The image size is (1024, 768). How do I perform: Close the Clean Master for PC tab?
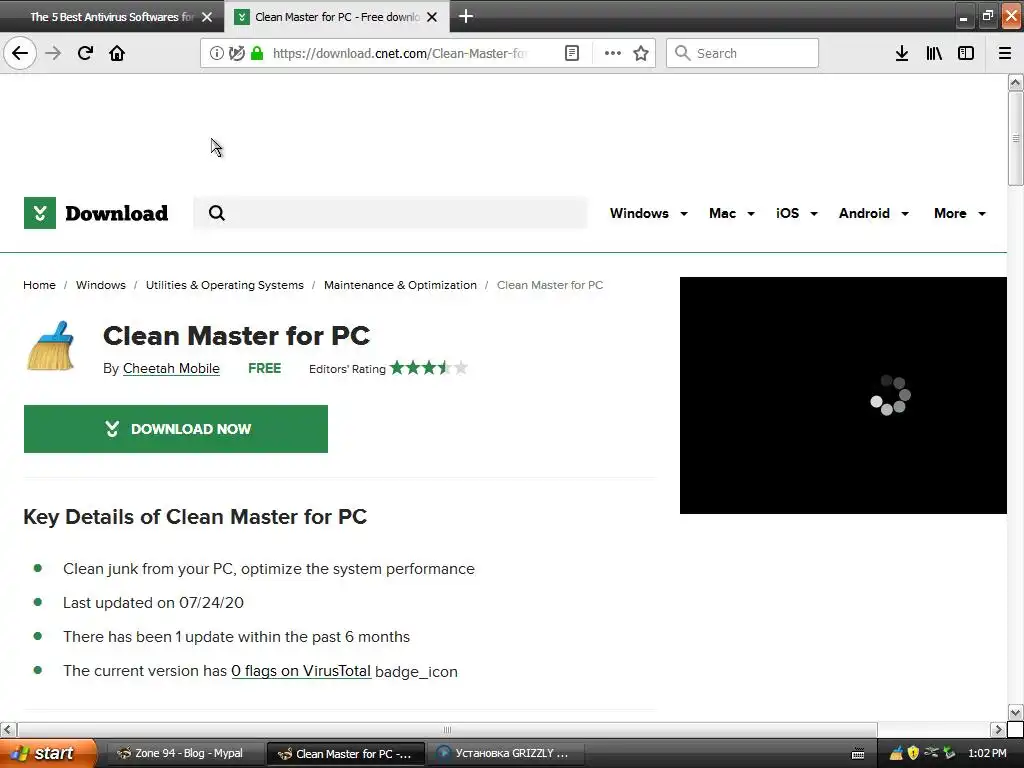[432, 17]
